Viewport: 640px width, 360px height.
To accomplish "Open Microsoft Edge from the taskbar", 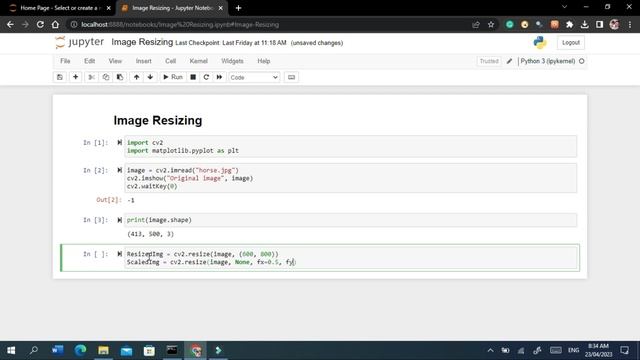I will tap(80, 350).
